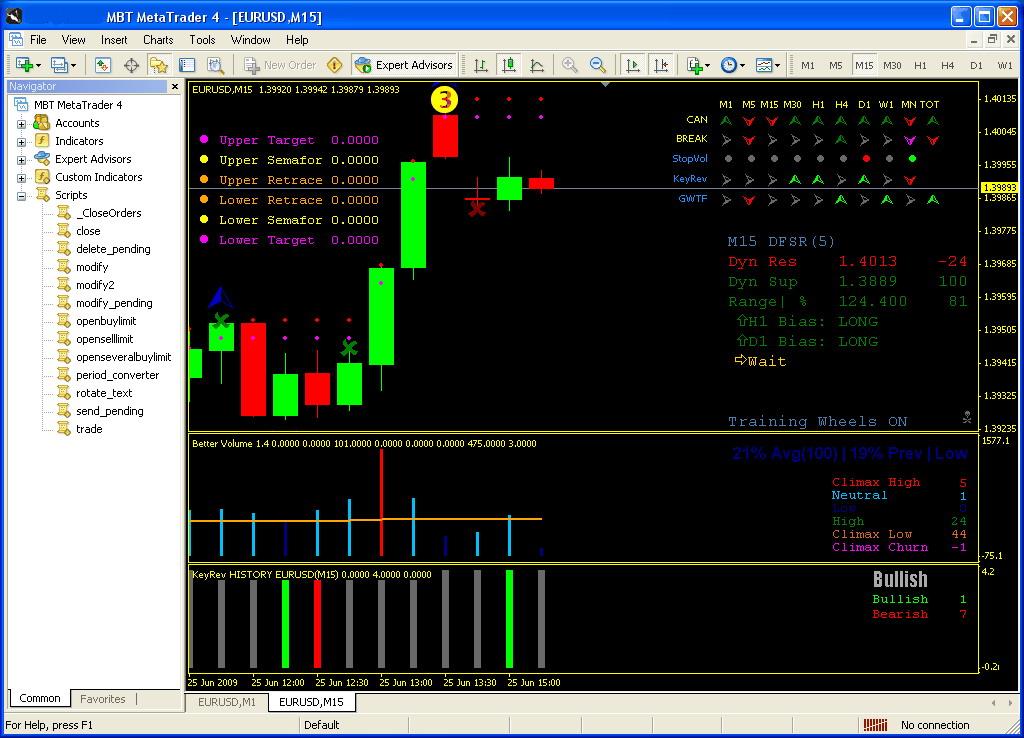Click the MetaEditor yellow diamond icon
The height and width of the screenshot is (738, 1024).
click(334, 65)
